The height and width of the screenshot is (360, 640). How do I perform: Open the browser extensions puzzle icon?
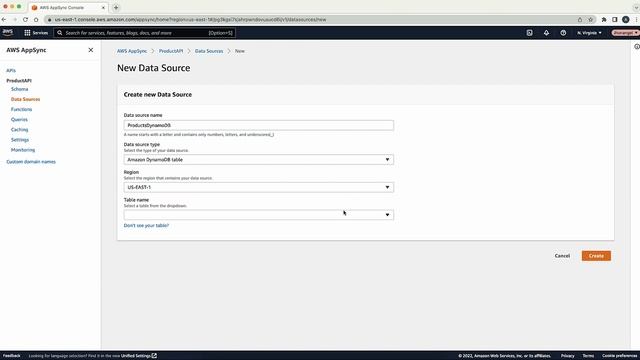(604, 20)
